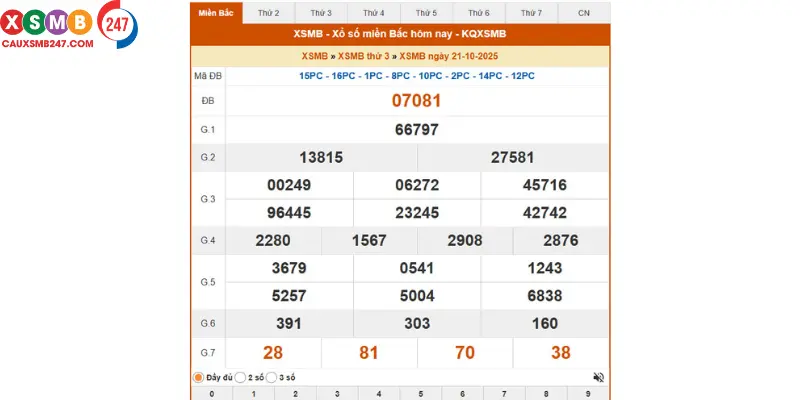Open the XSMB 247 site logo
Image resolution: width=800 pixels, height=400 pixels.
click(x=69, y=25)
